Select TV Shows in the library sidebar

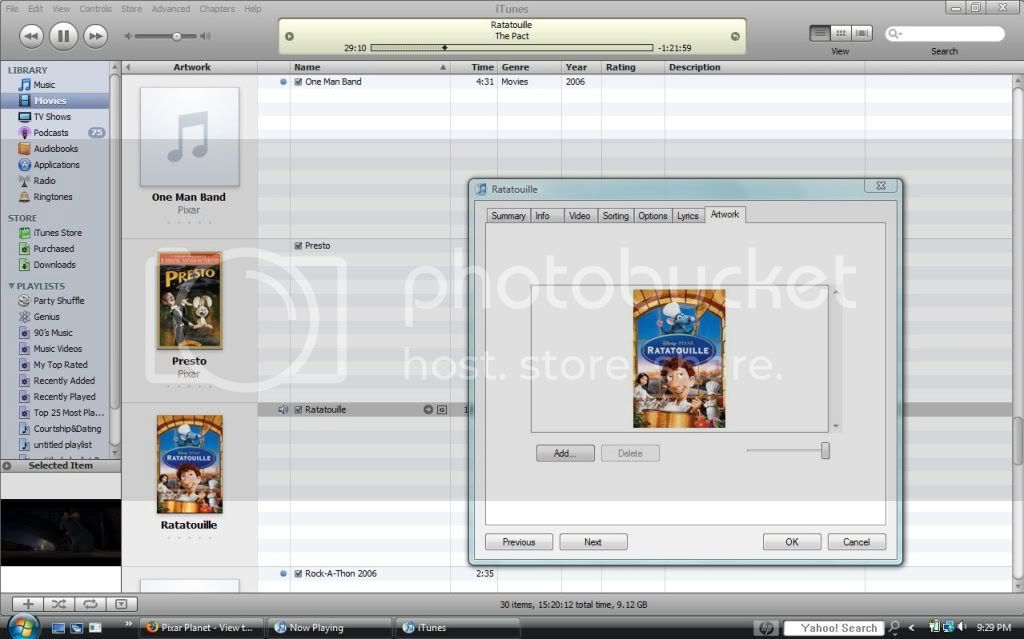point(52,117)
